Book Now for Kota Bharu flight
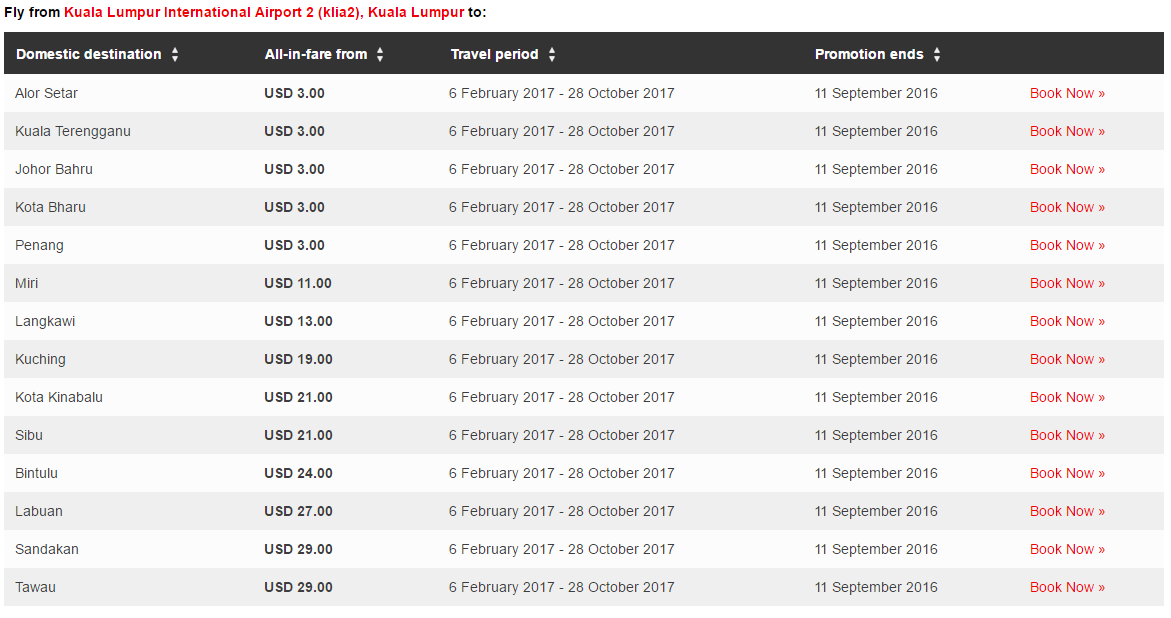This screenshot has width=1171, height=618. click(x=1067, y=207)
